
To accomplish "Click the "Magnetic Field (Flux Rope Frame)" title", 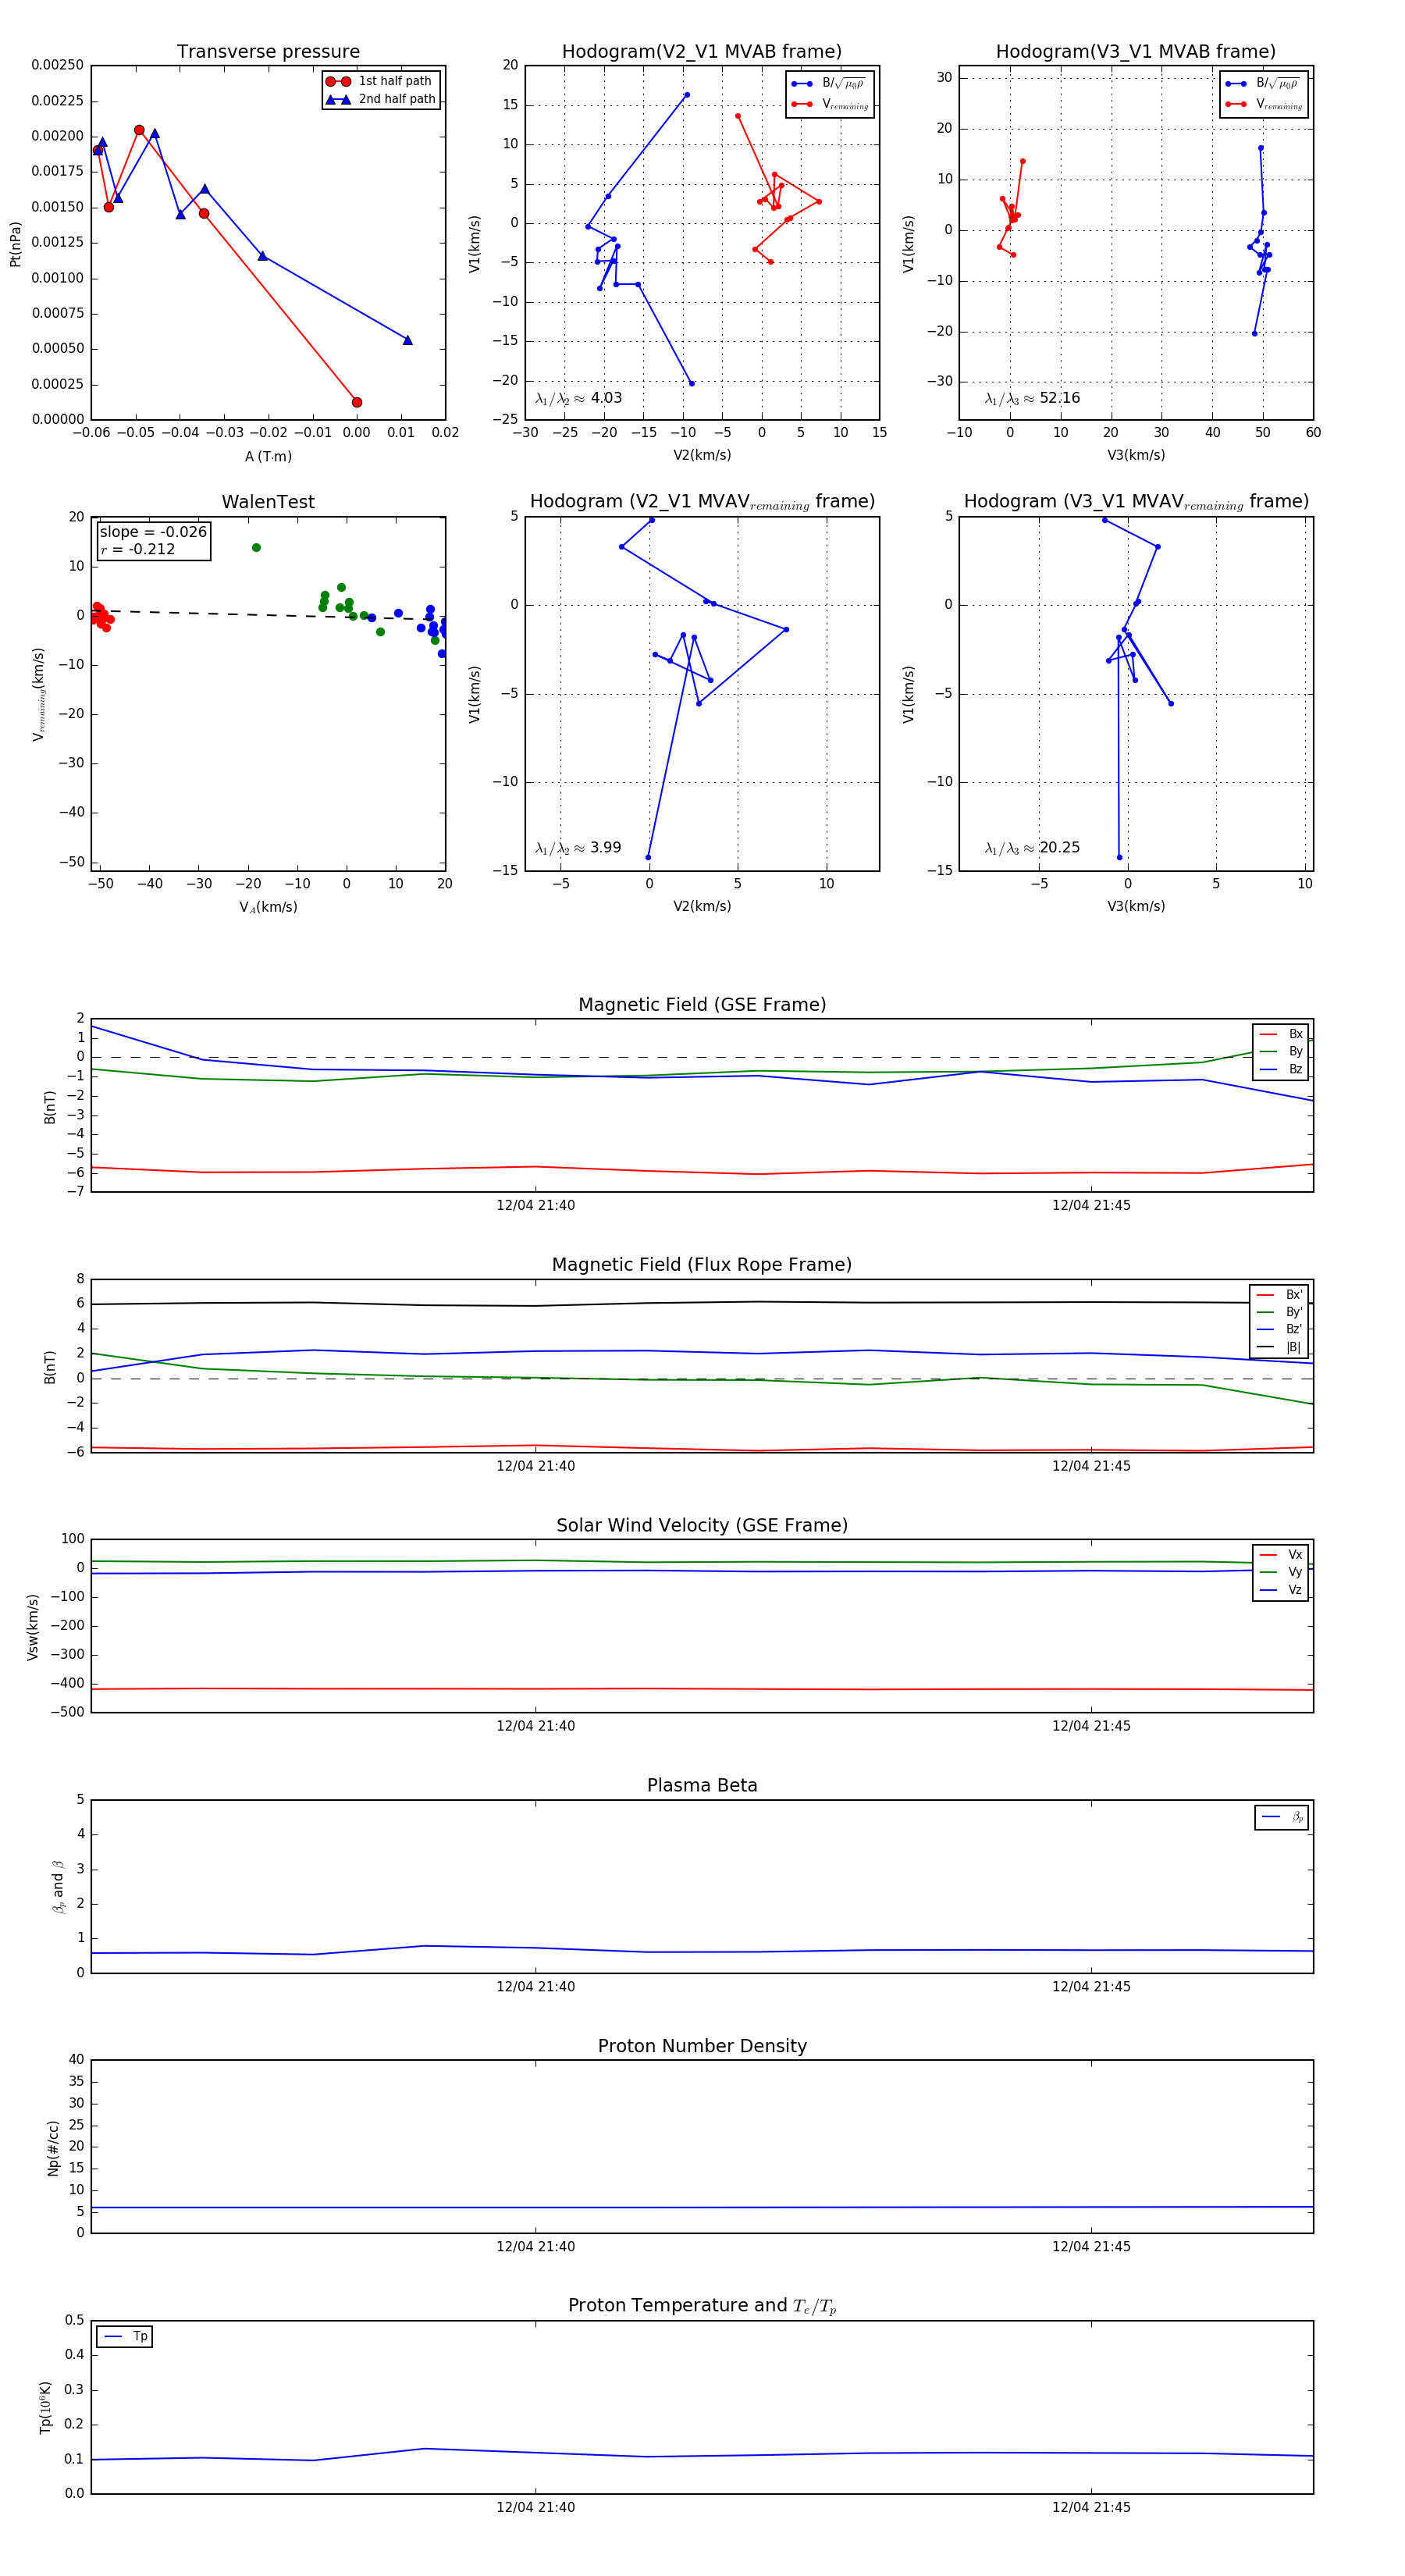I will pos(702,1265).
